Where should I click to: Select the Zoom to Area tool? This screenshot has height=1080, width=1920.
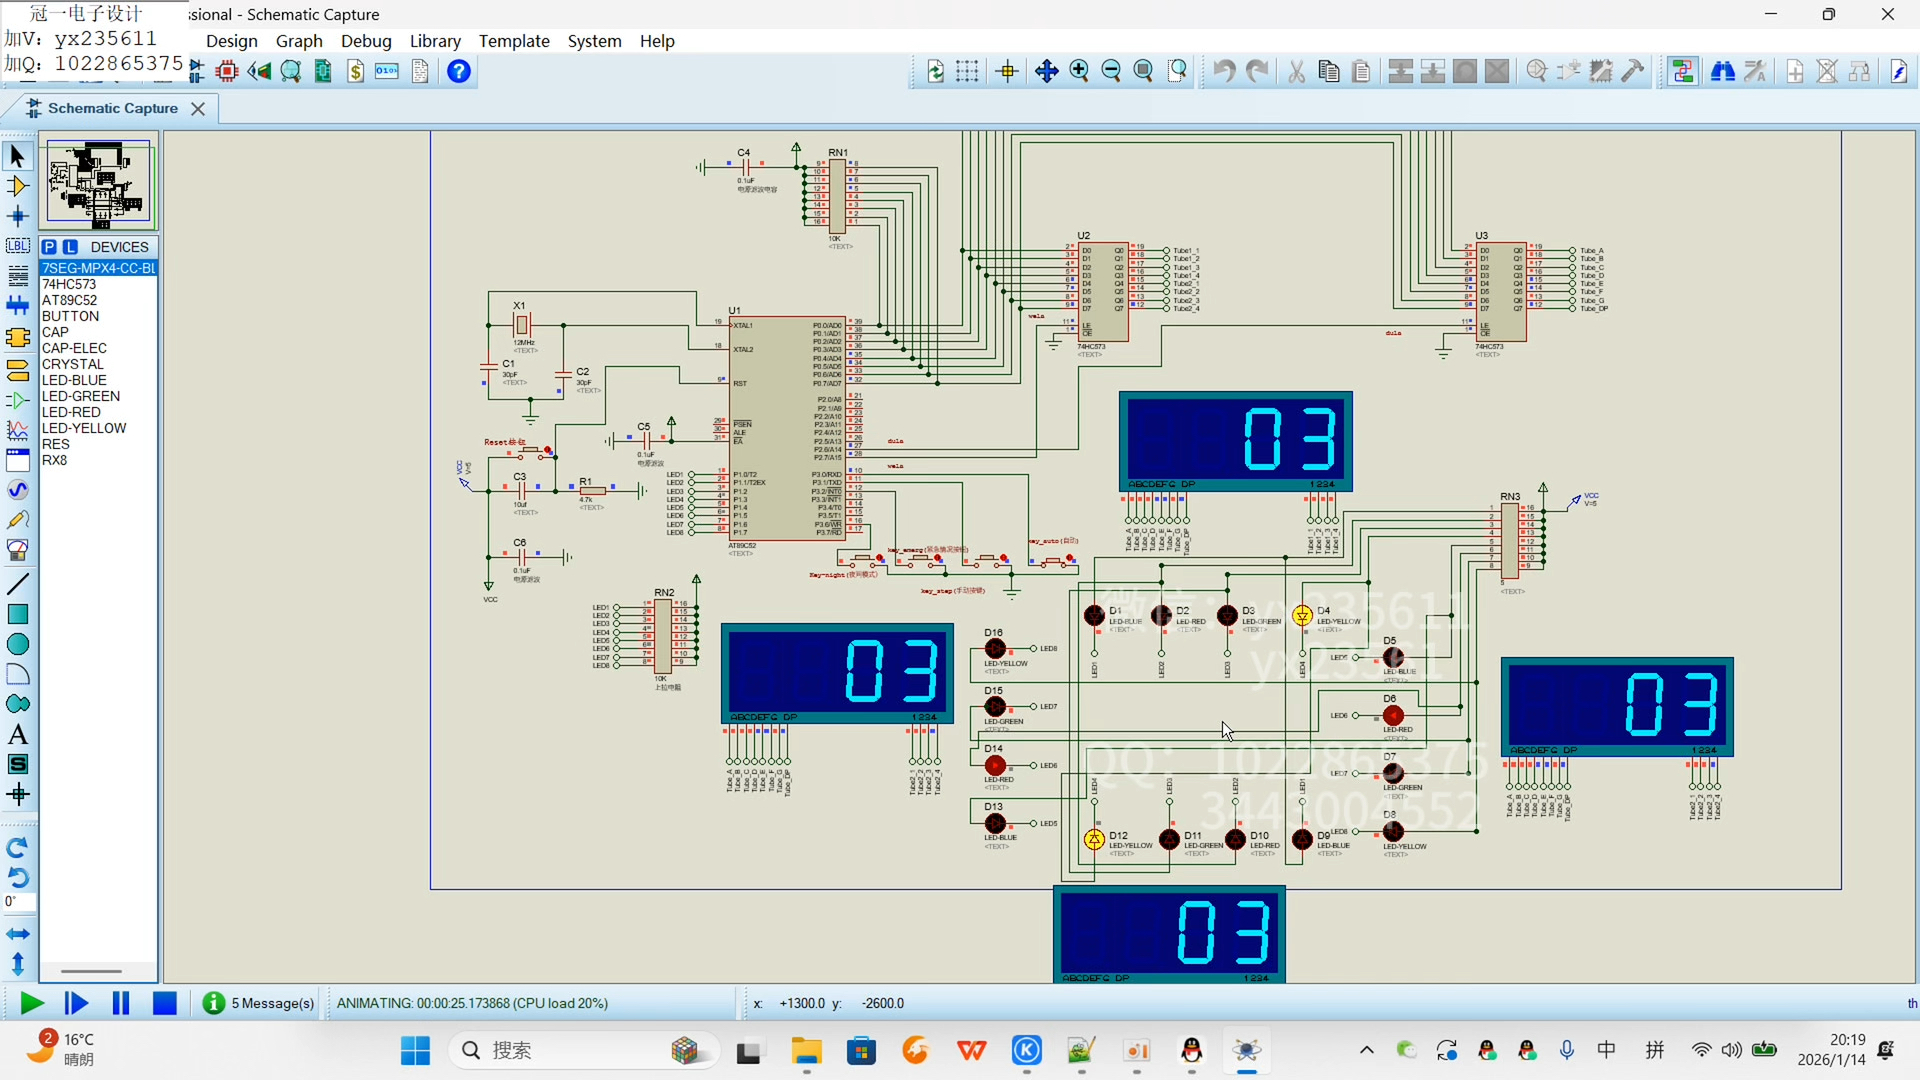[x=1178, y=71]
